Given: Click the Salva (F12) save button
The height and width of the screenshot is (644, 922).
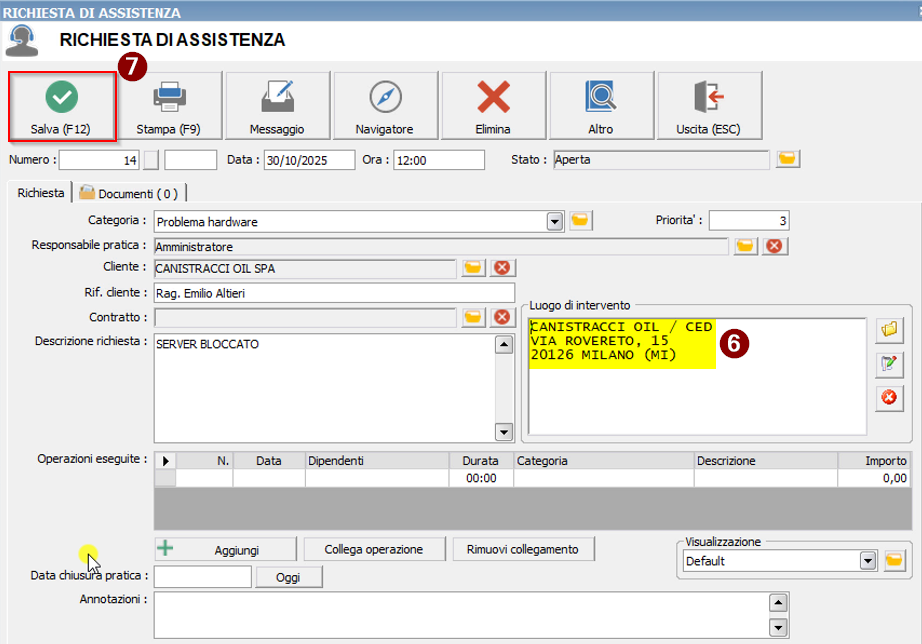Looking at the screenshot, I should (62, 106).
